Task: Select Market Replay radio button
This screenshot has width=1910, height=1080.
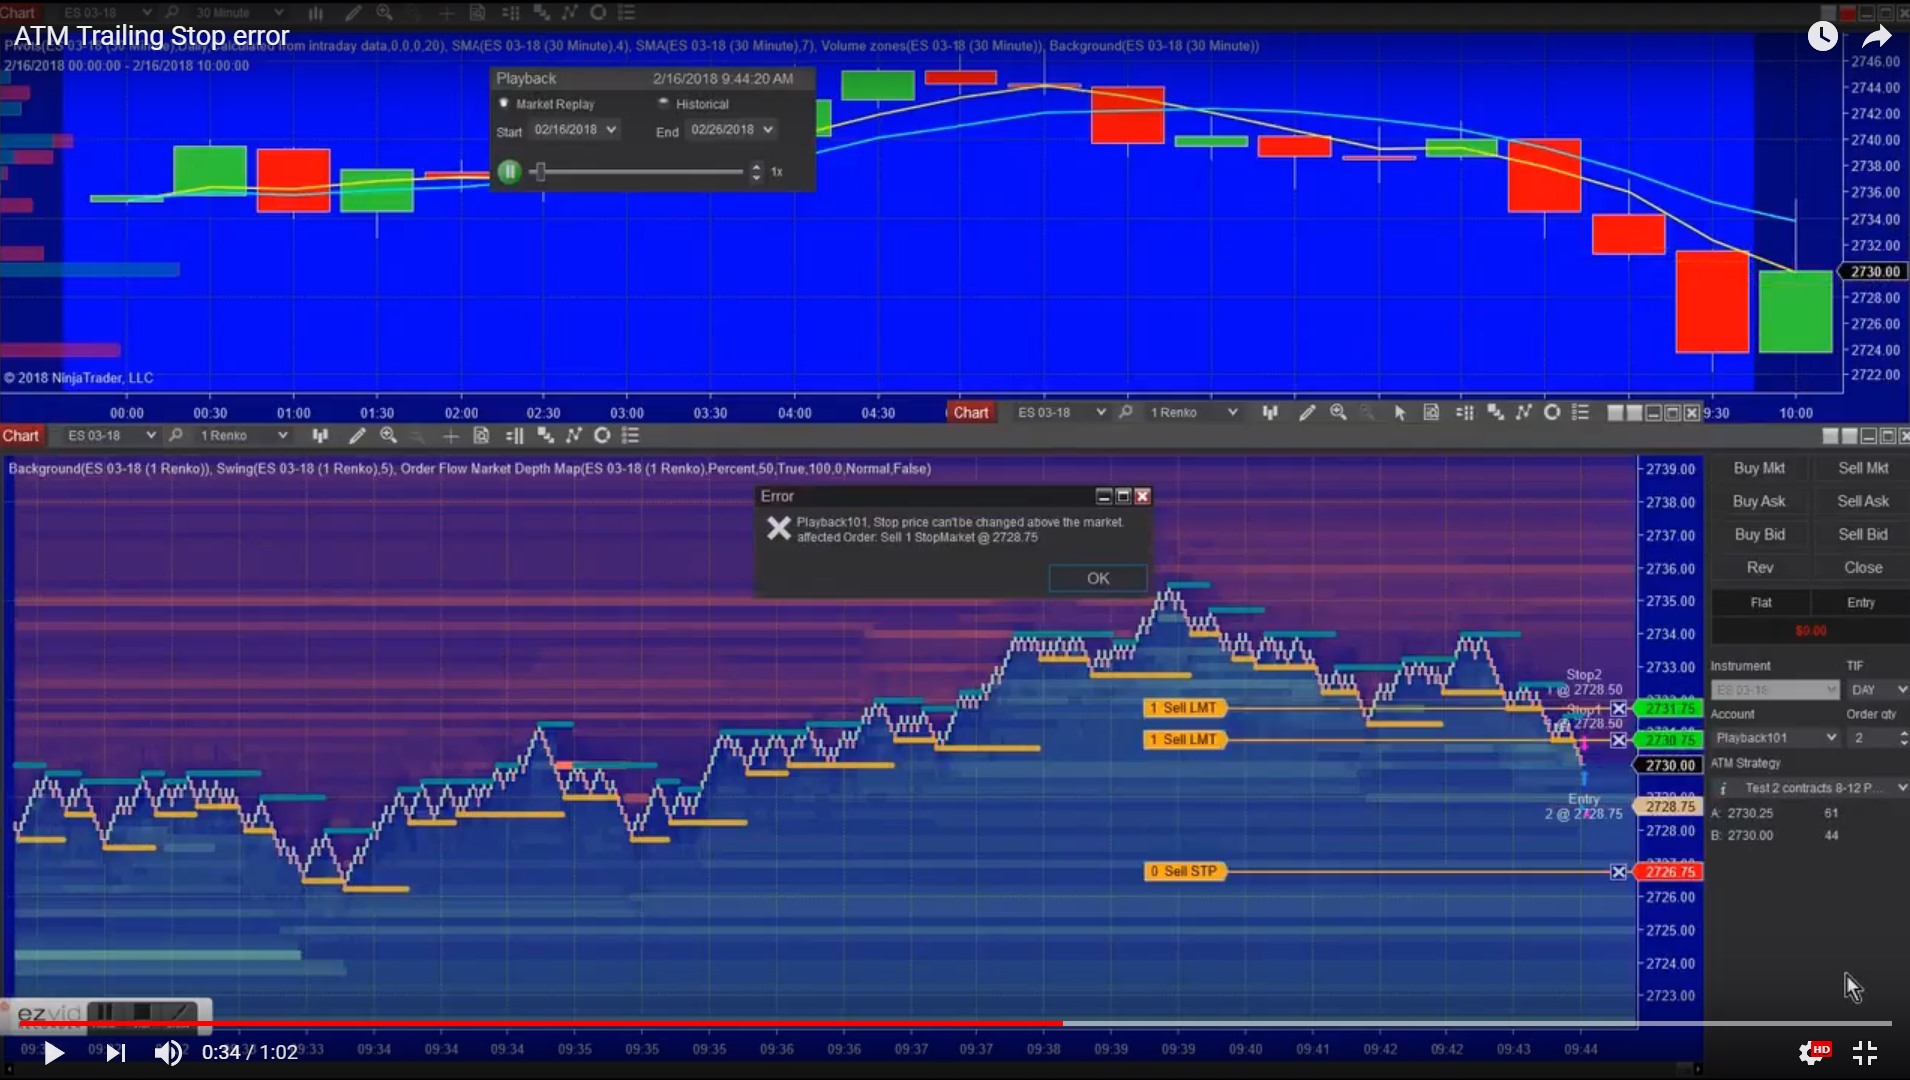Action: click(x=504, y=103)
